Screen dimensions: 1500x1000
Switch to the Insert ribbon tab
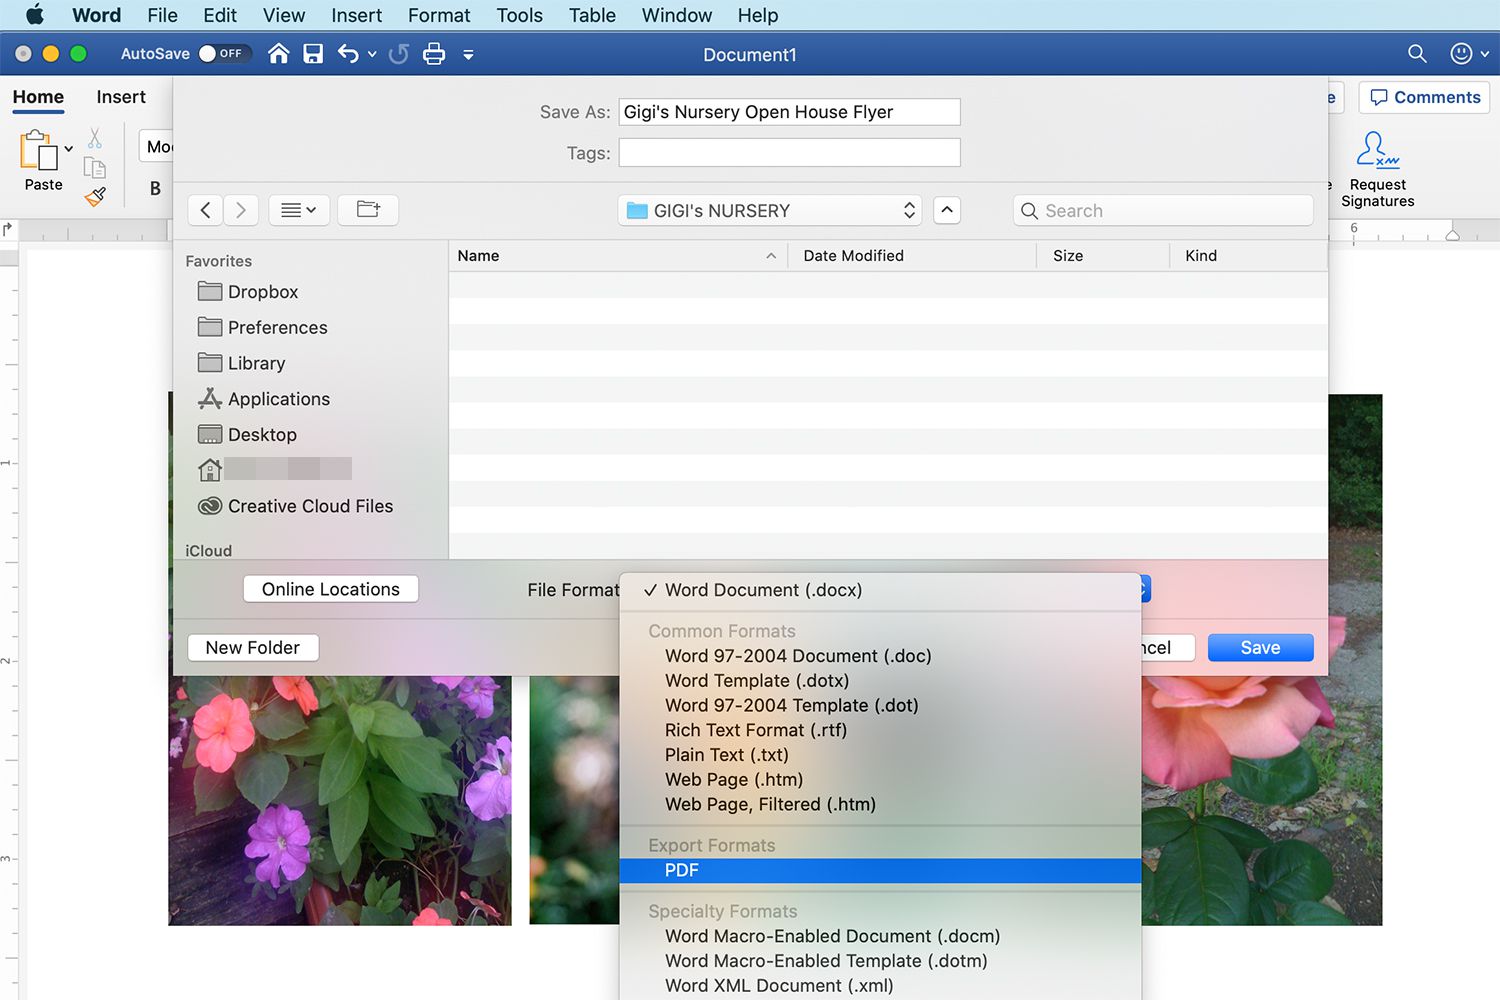(121, 97)
